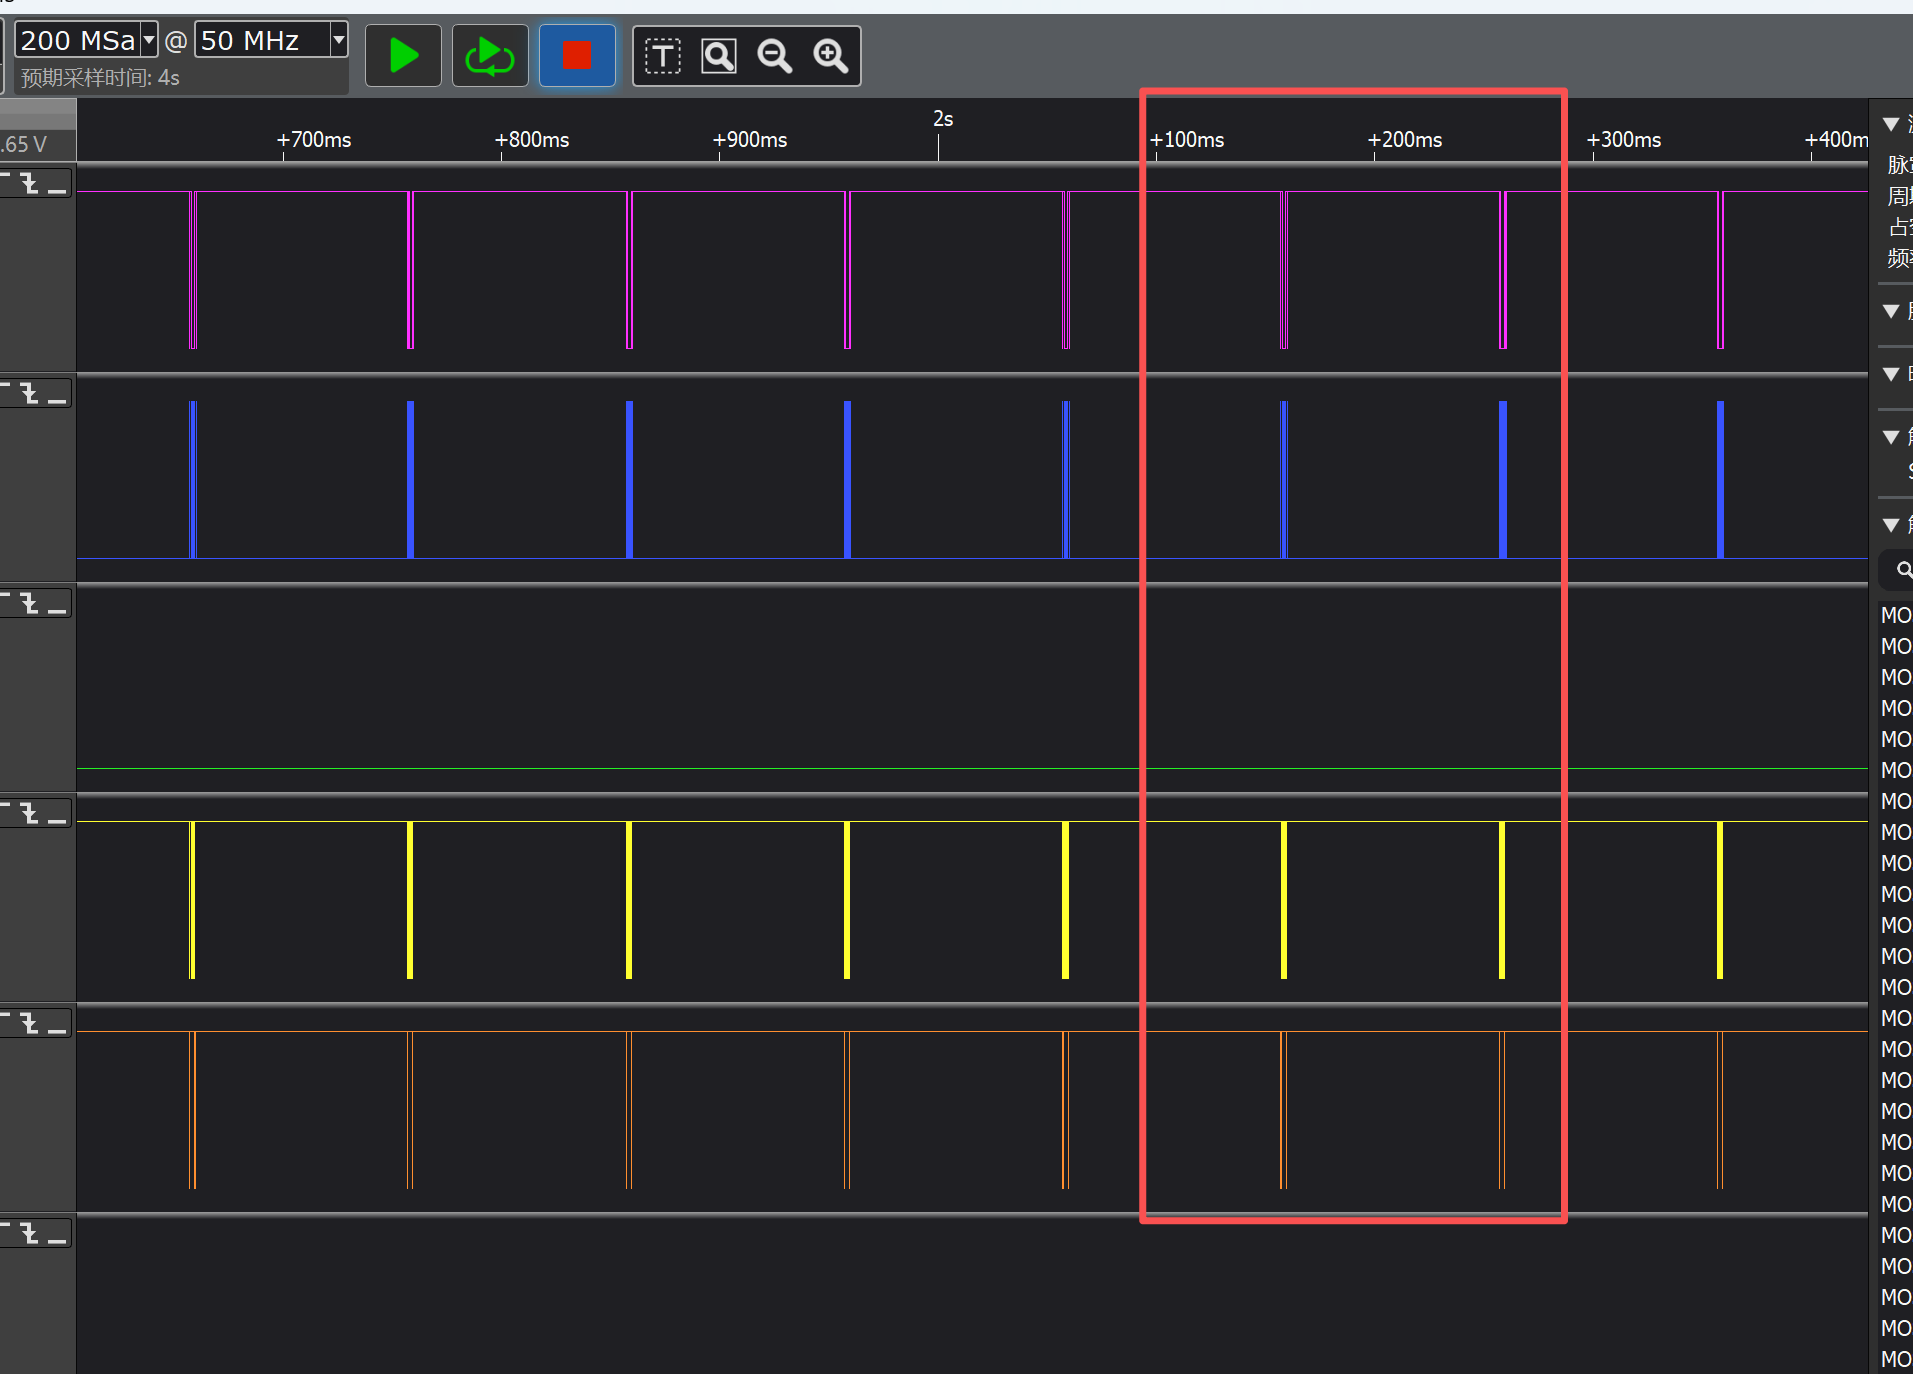
Task: Set falling-edge trigger on the green channel
Action: (x=31, y=604)
